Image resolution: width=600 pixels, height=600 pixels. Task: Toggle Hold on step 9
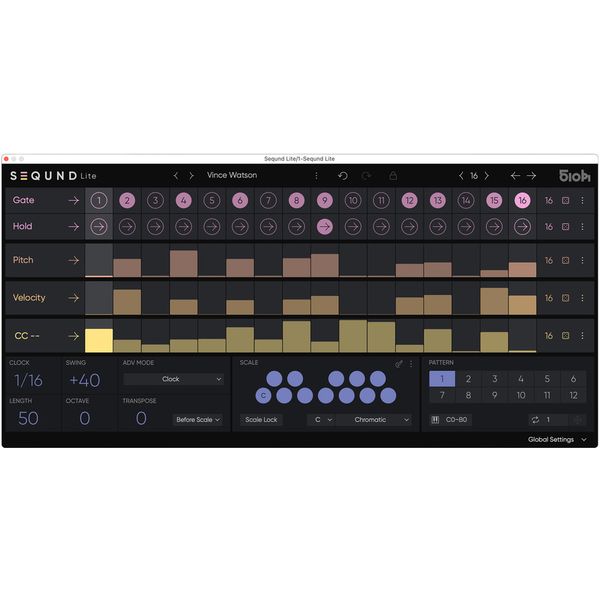pyautogui.click(x=324, y=227)
